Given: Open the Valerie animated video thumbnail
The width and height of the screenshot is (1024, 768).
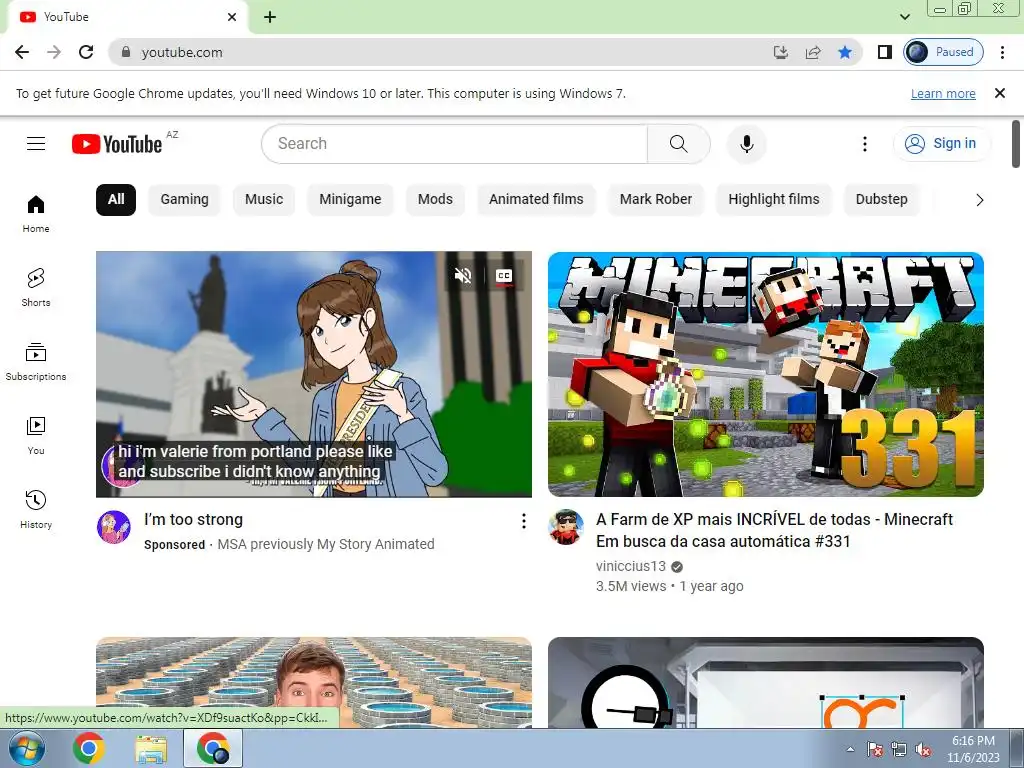Looking at the screenshot, I should pos(313,374).
